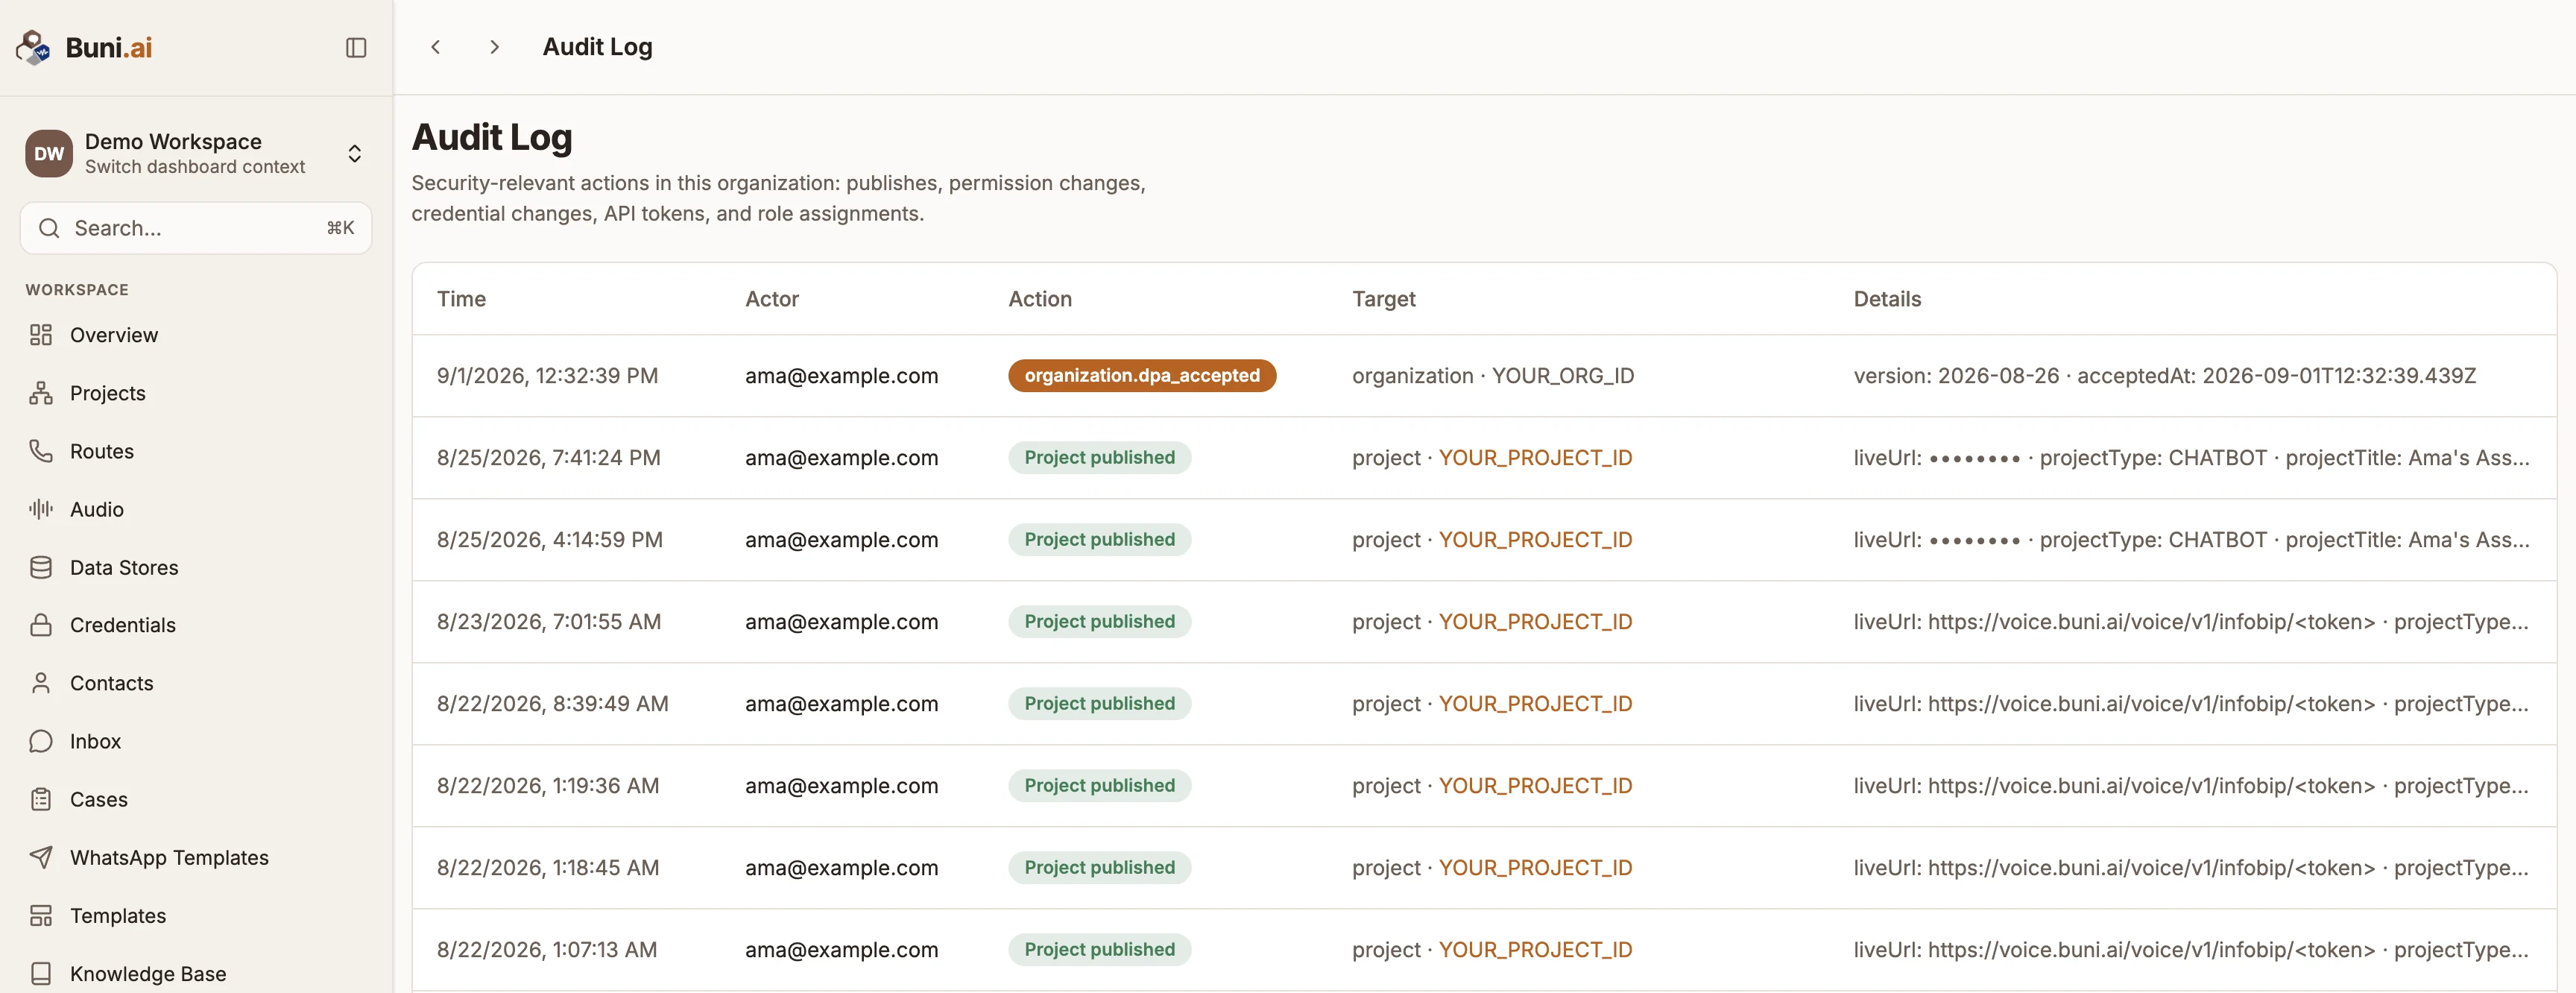The image size is (2576, 993).
Task: Open YOUR_PROJECT_ID link in 1:07:13 AM row
Action: (1535, 949)
